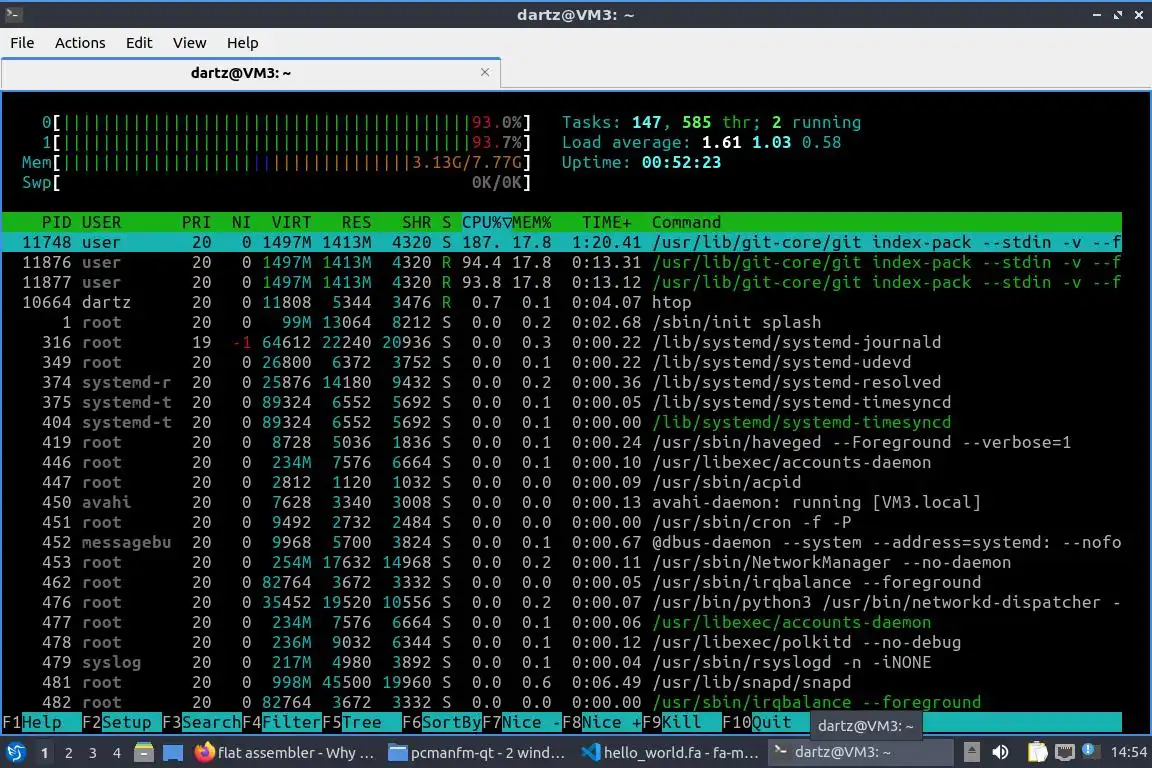This screenshot has width=1152, height=768.
Task: Click F8 Nice + in htop footer
Action: coord(602,722)
